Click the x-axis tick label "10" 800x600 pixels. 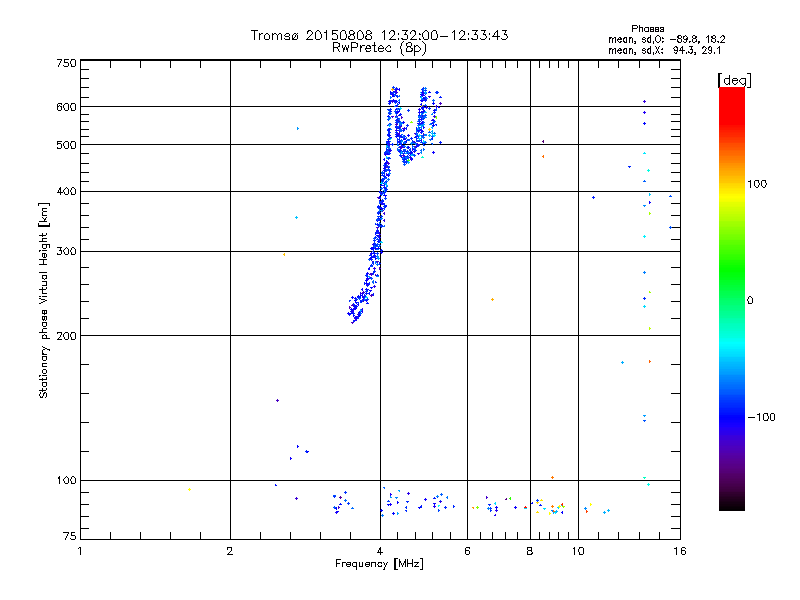point(578,551)
